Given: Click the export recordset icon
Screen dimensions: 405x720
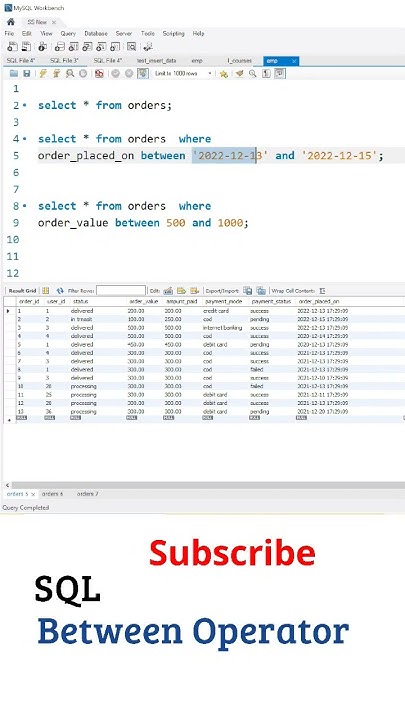Looking at the screenshot, I should [248, 291].
